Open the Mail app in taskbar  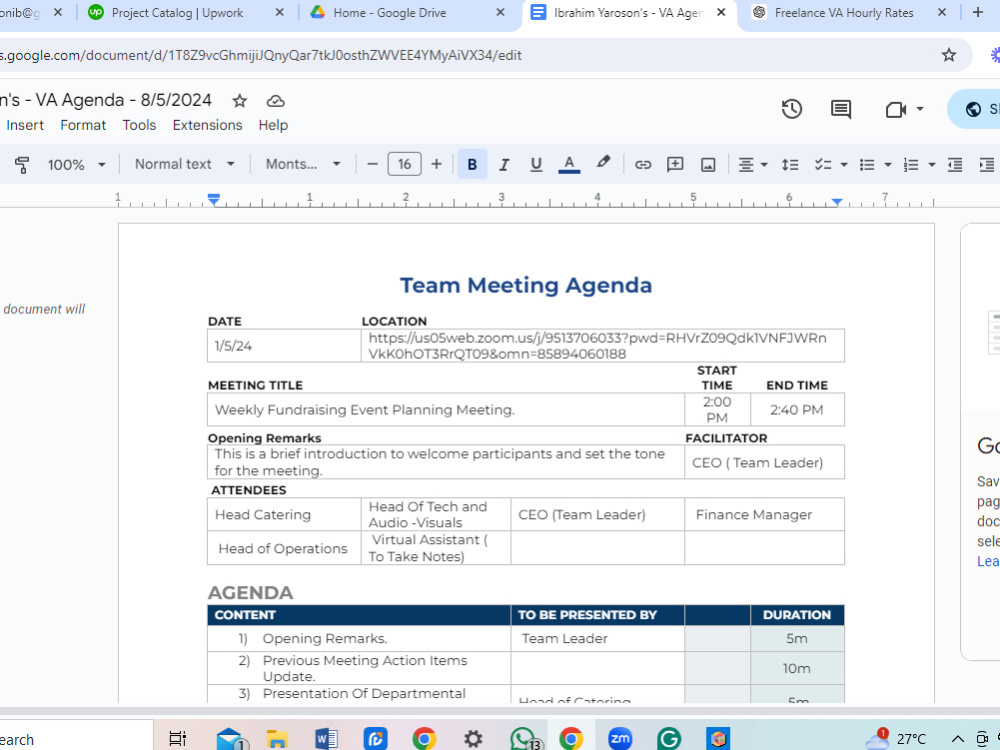[229, 739]
